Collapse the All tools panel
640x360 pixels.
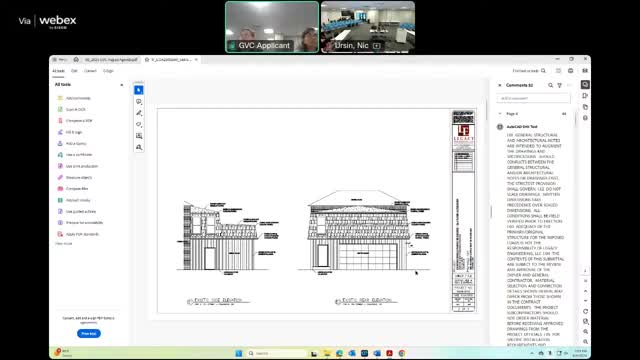pyautogui.click(x=122, y=85)
